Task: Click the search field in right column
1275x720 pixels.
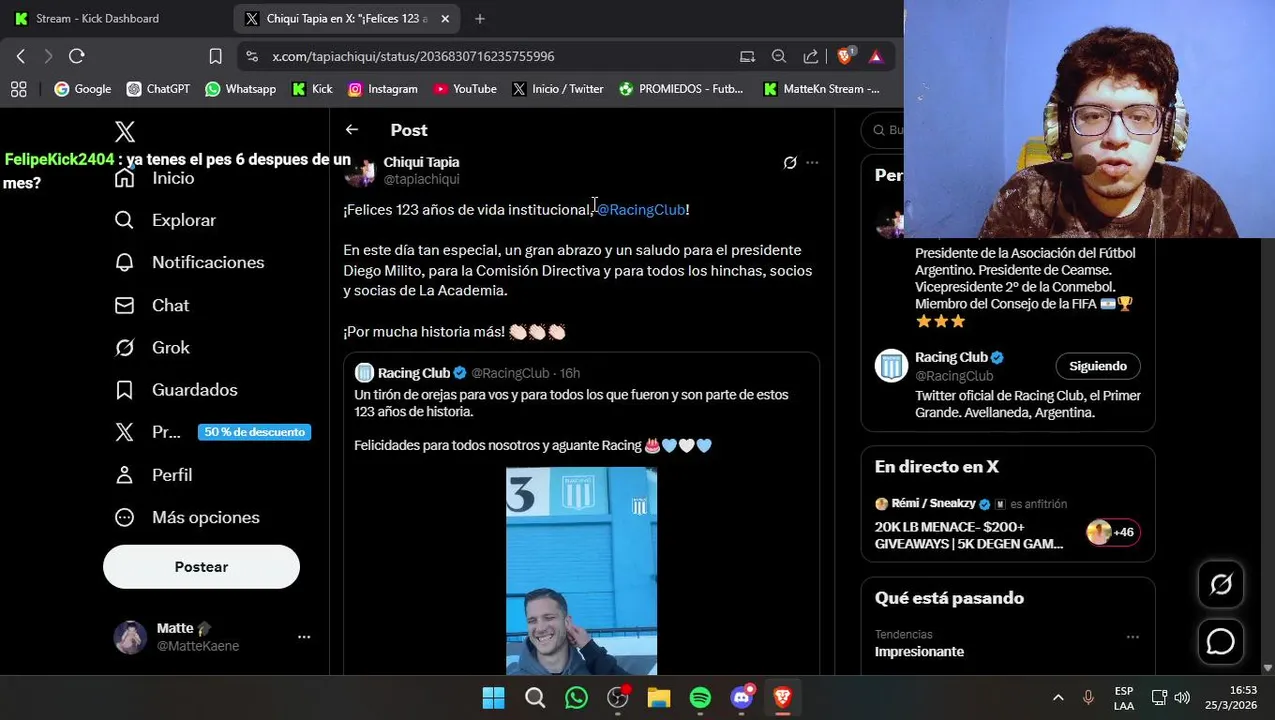Action: click(885, 130)
